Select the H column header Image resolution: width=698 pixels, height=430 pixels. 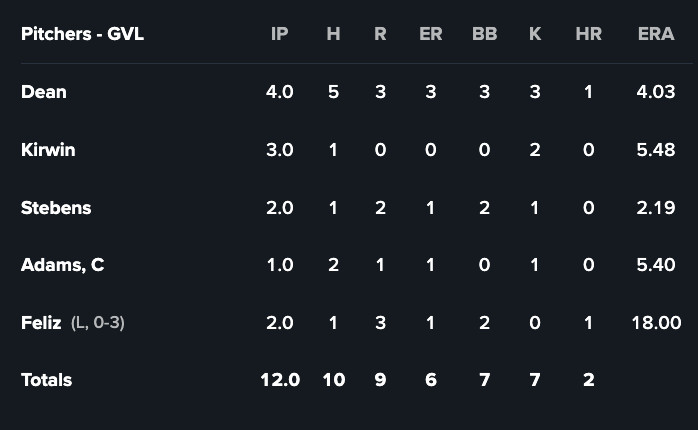pyautogui.click(x=333, y=34)
